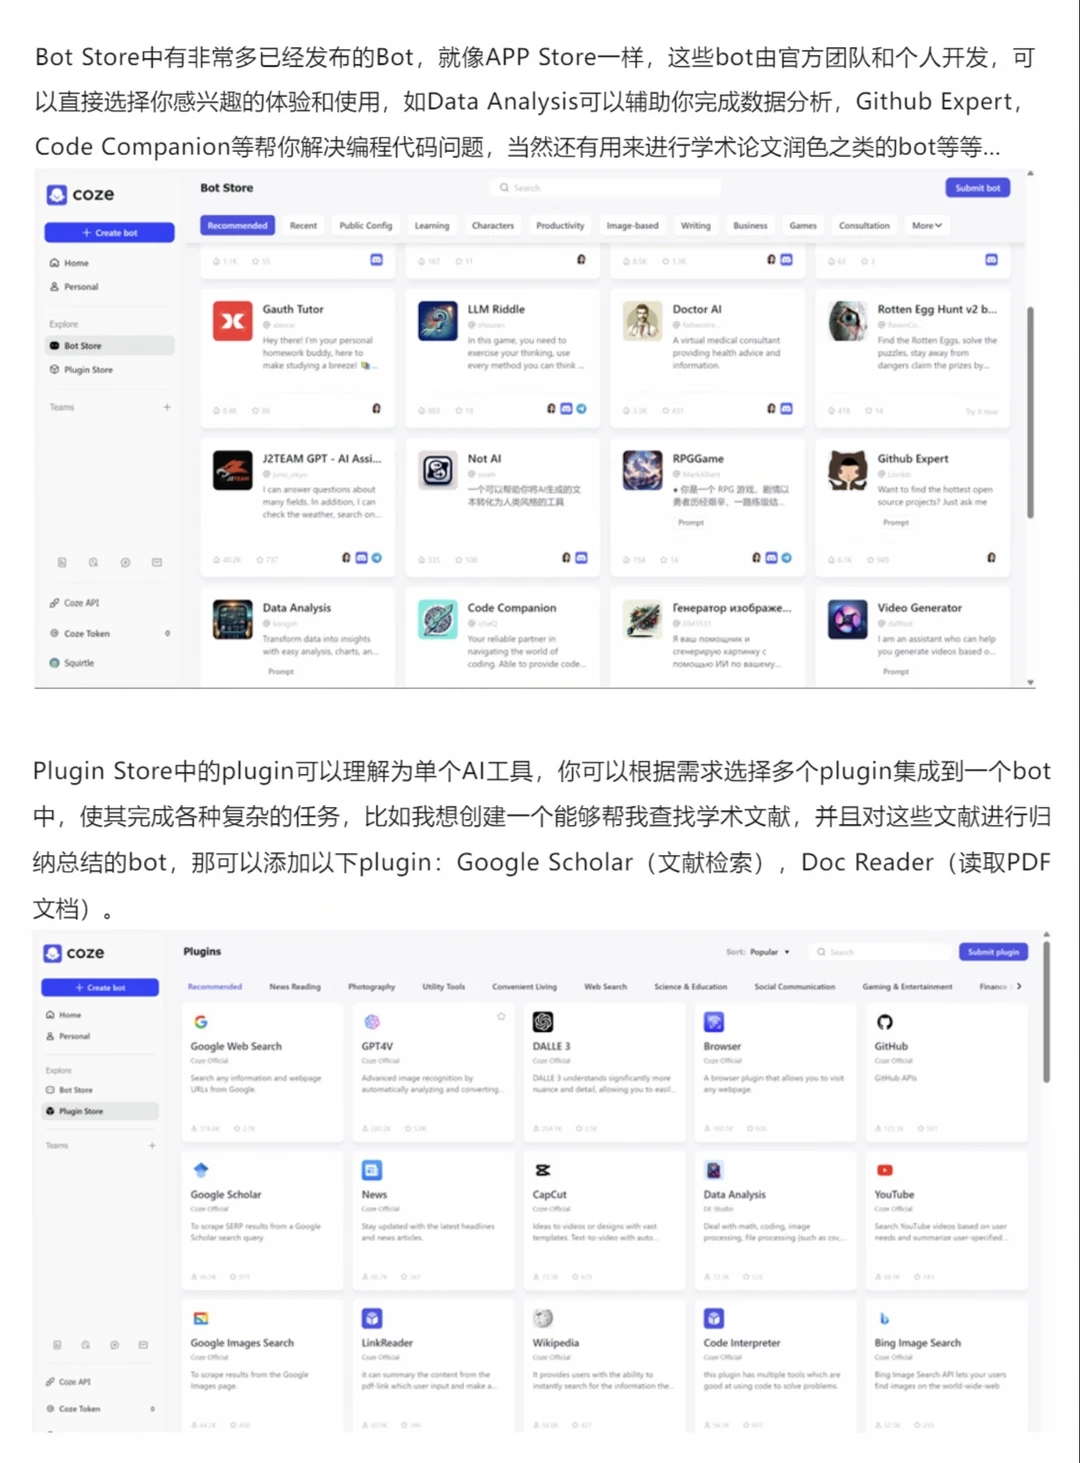Open the Web Search plugin category
The width and height of the screenshot is (1080, 1463).
605,987
